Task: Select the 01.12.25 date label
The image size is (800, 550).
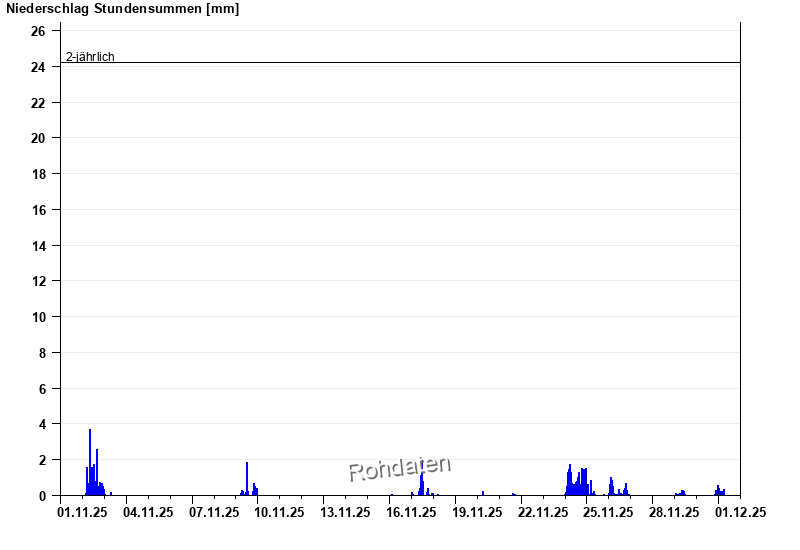Action: (x=741, y=513)
